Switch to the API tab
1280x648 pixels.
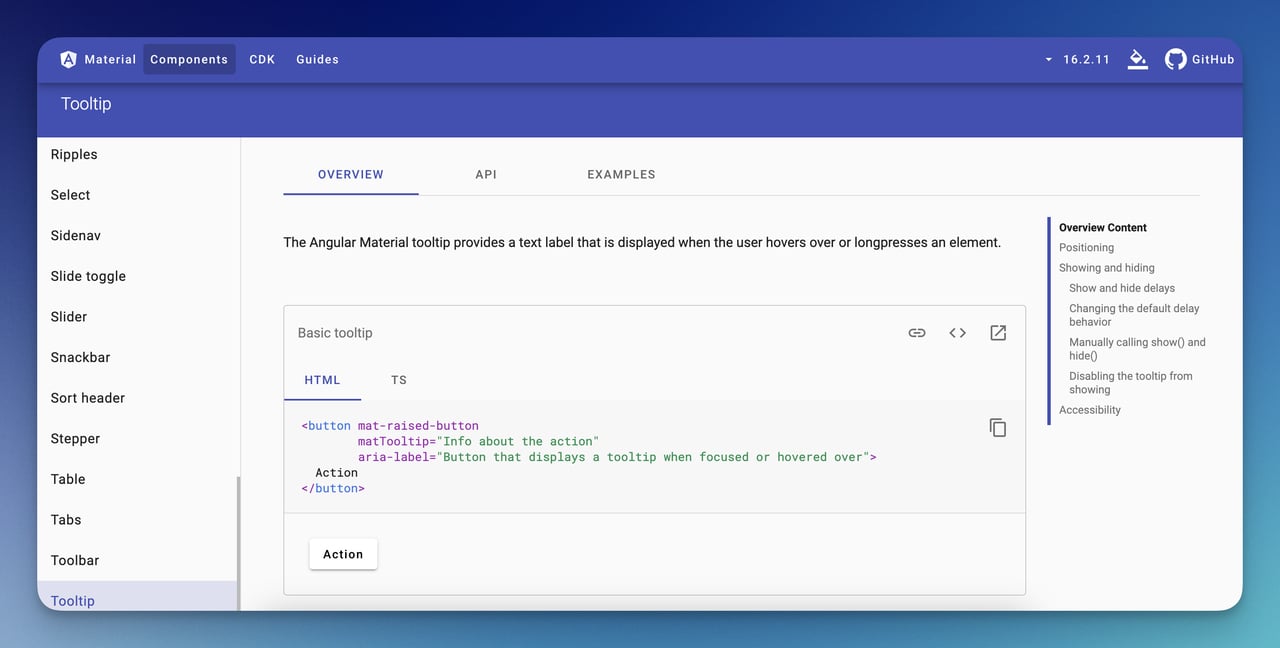click(x=486, y=174)
